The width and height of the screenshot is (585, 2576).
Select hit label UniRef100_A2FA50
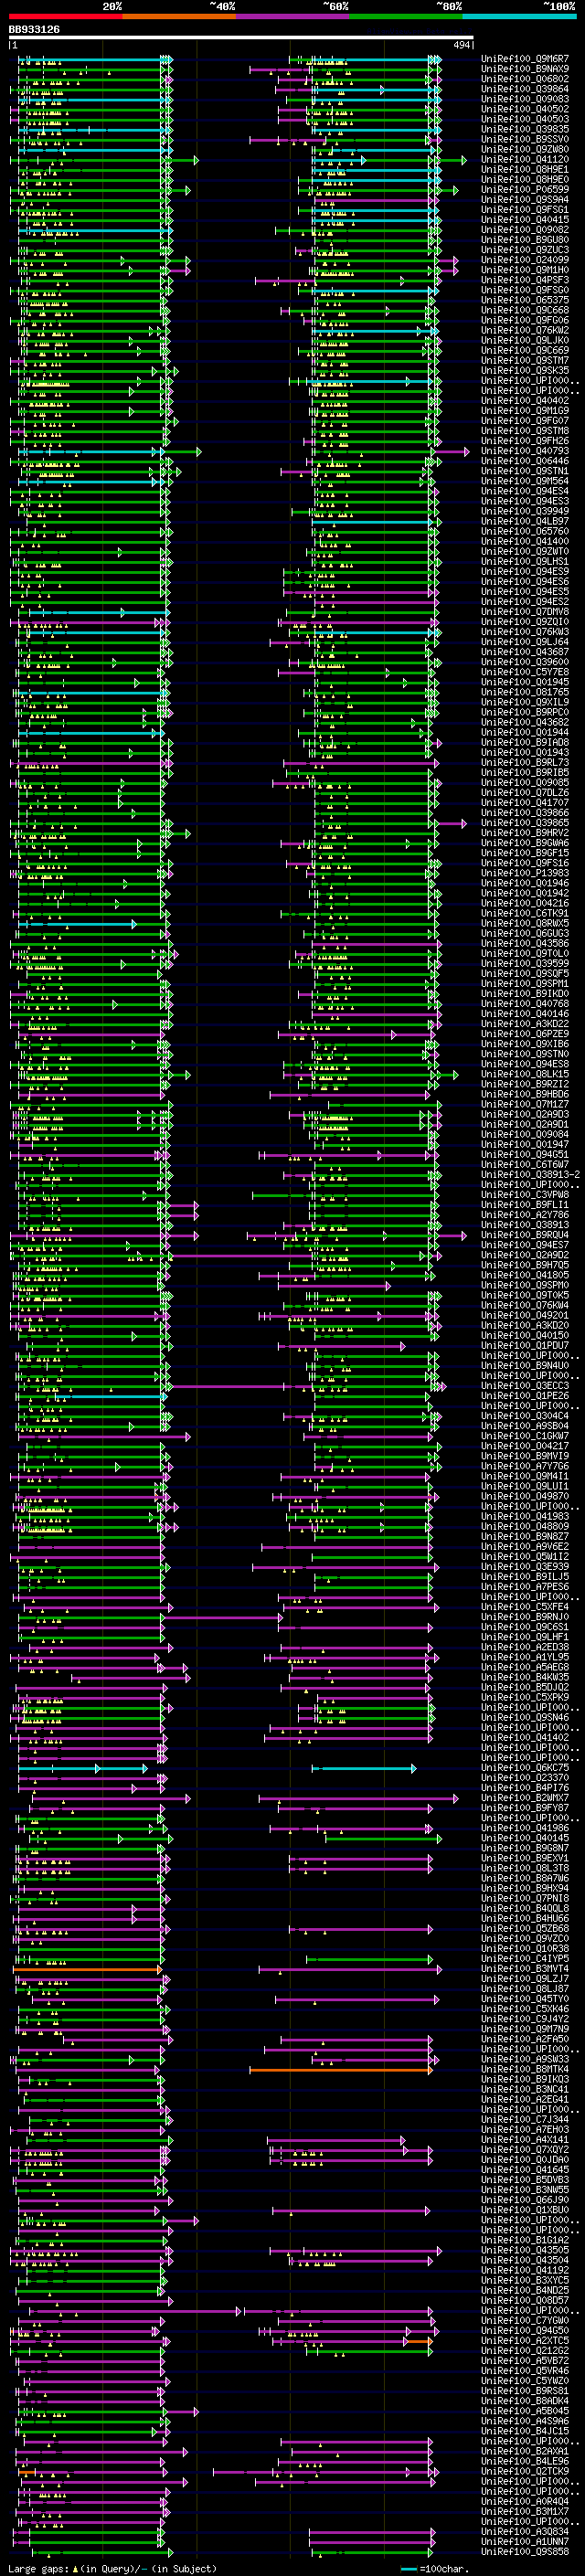[525, 2039]
